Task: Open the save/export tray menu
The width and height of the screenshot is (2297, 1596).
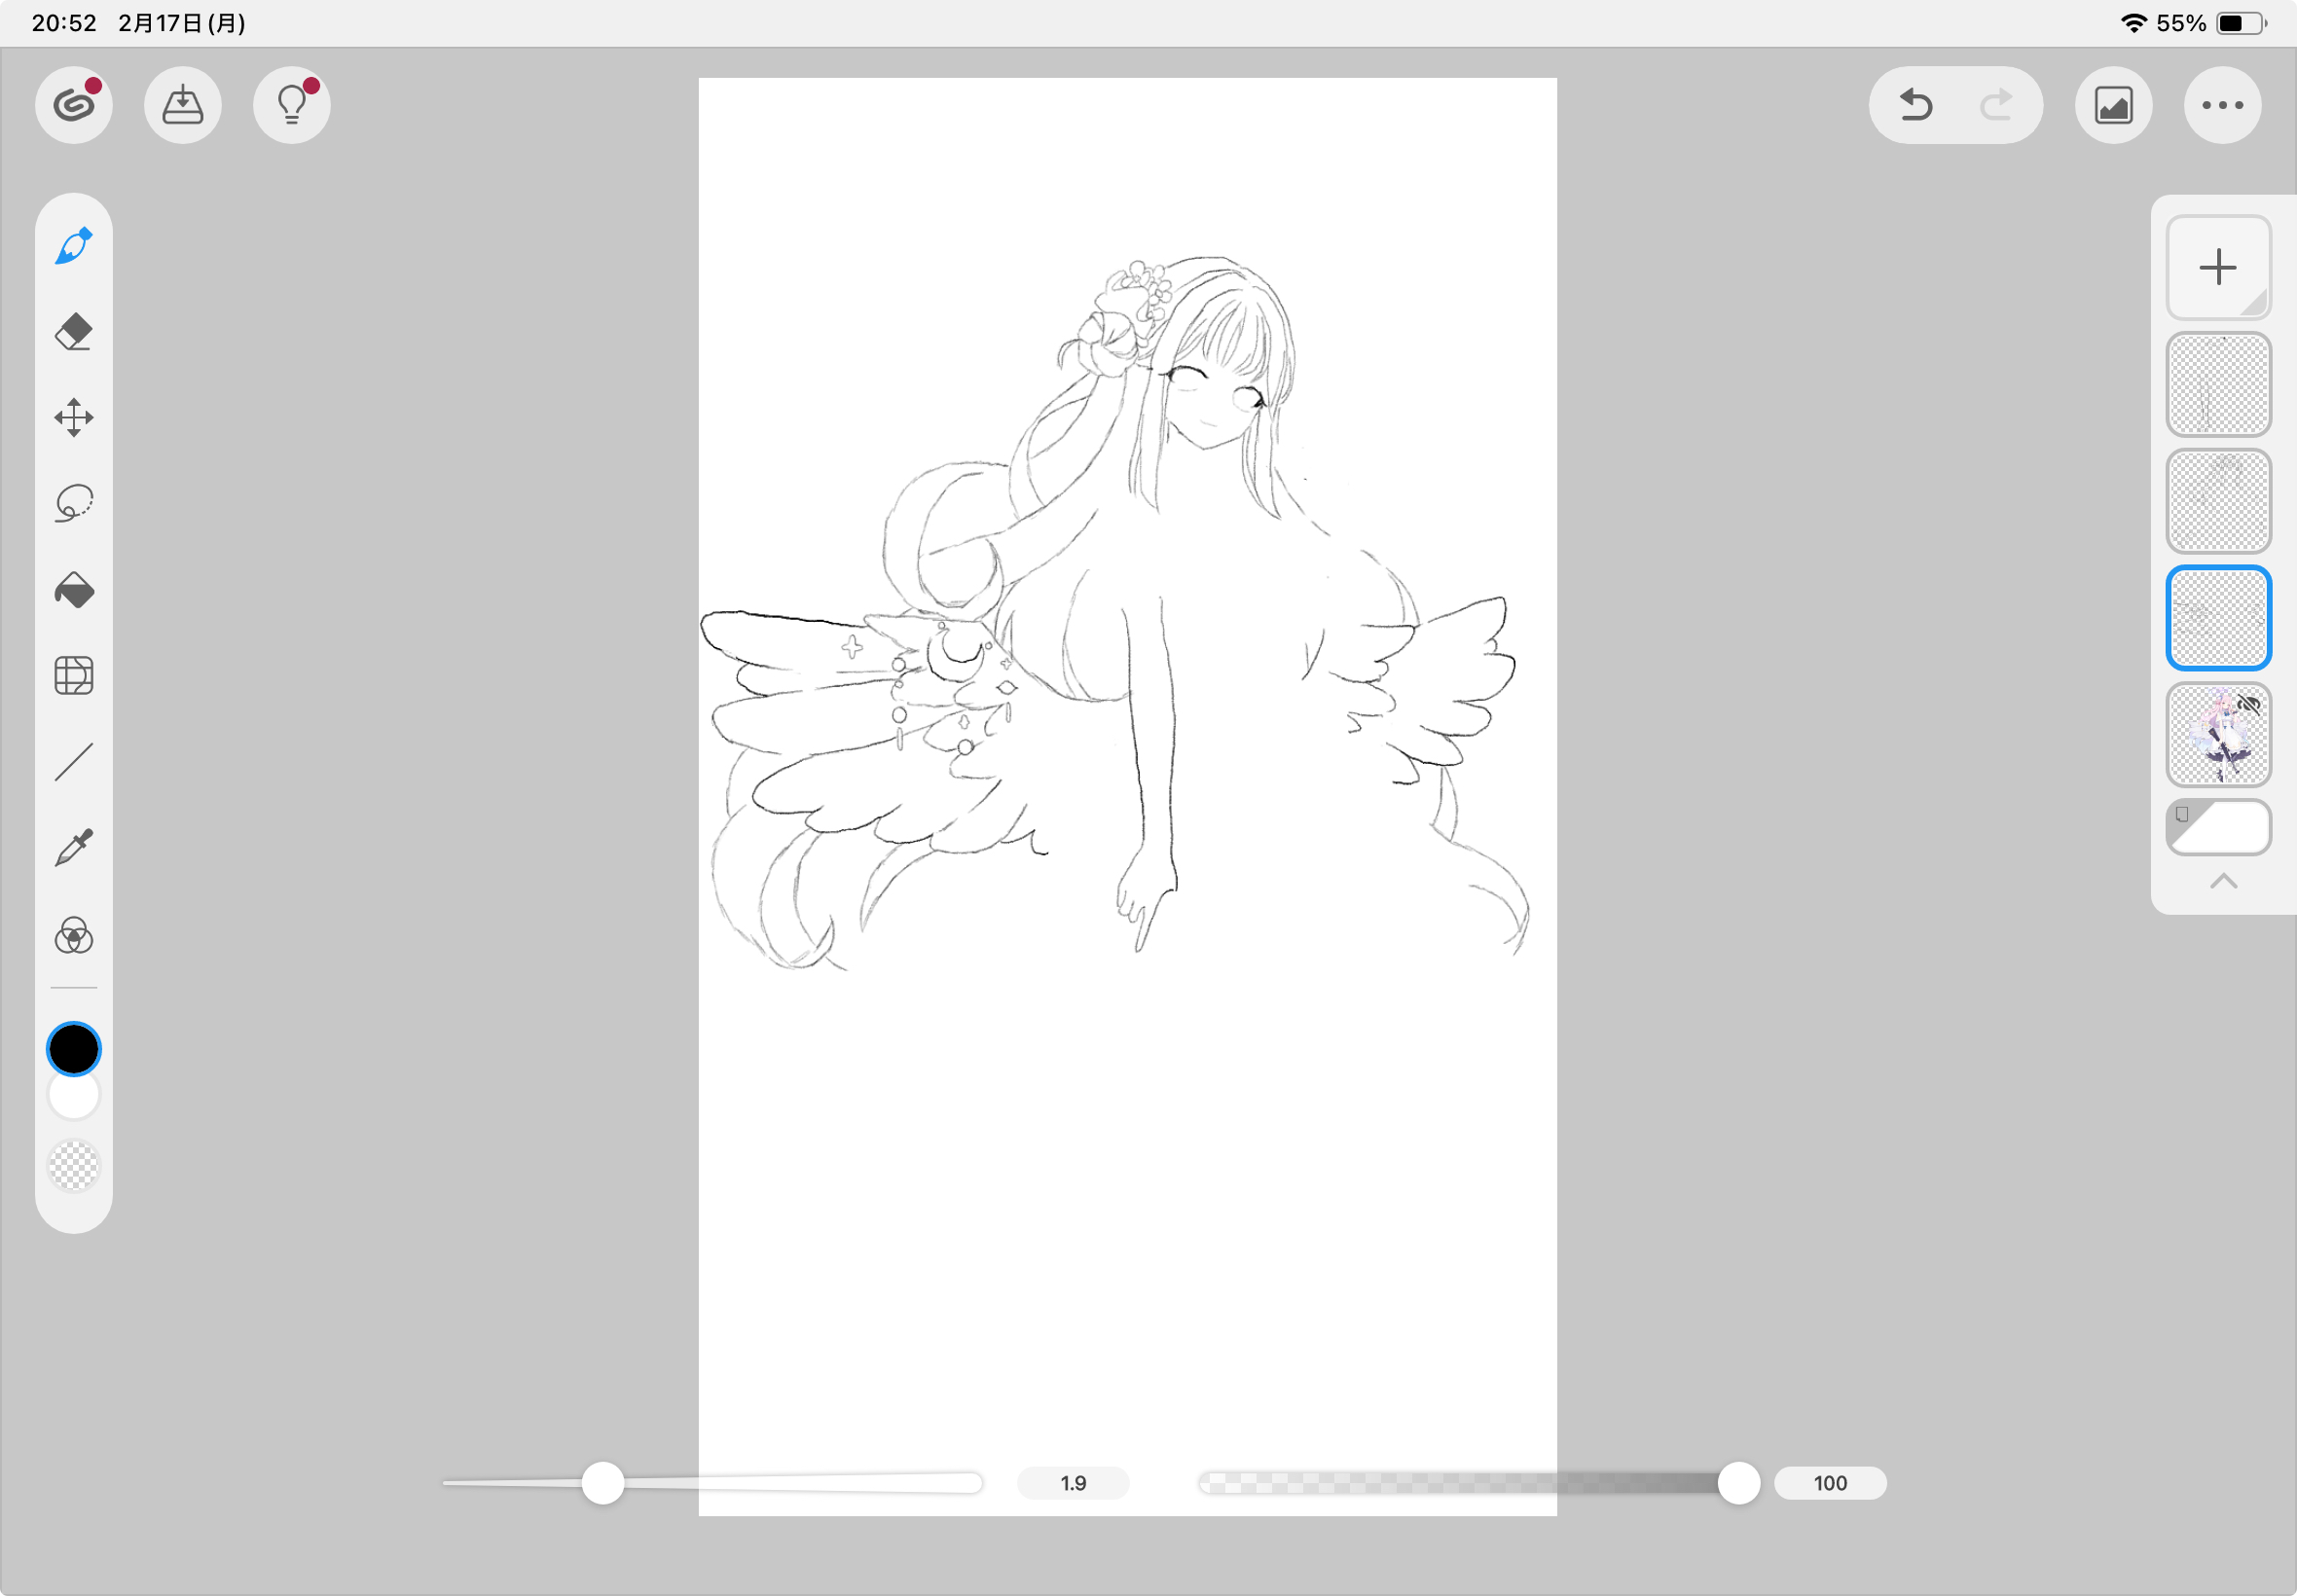Action: coord(183,106)
